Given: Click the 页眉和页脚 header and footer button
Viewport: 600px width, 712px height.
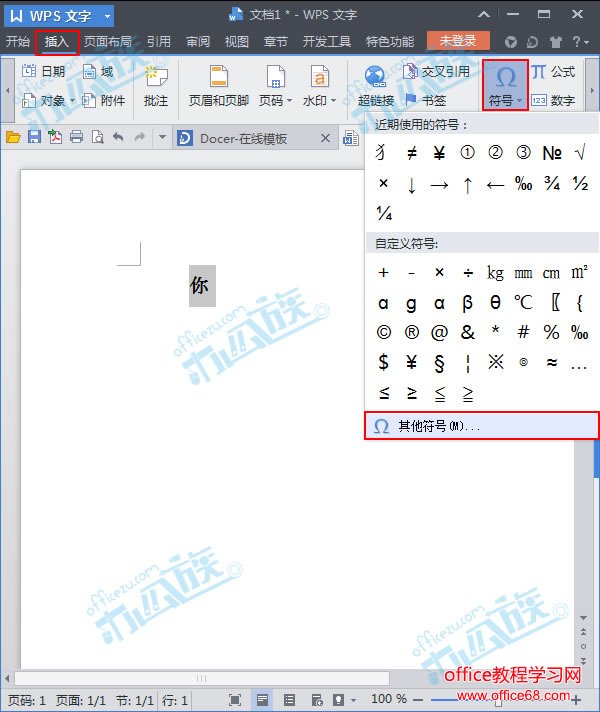Looking at the screenshot, I should (x=218, y=86).
